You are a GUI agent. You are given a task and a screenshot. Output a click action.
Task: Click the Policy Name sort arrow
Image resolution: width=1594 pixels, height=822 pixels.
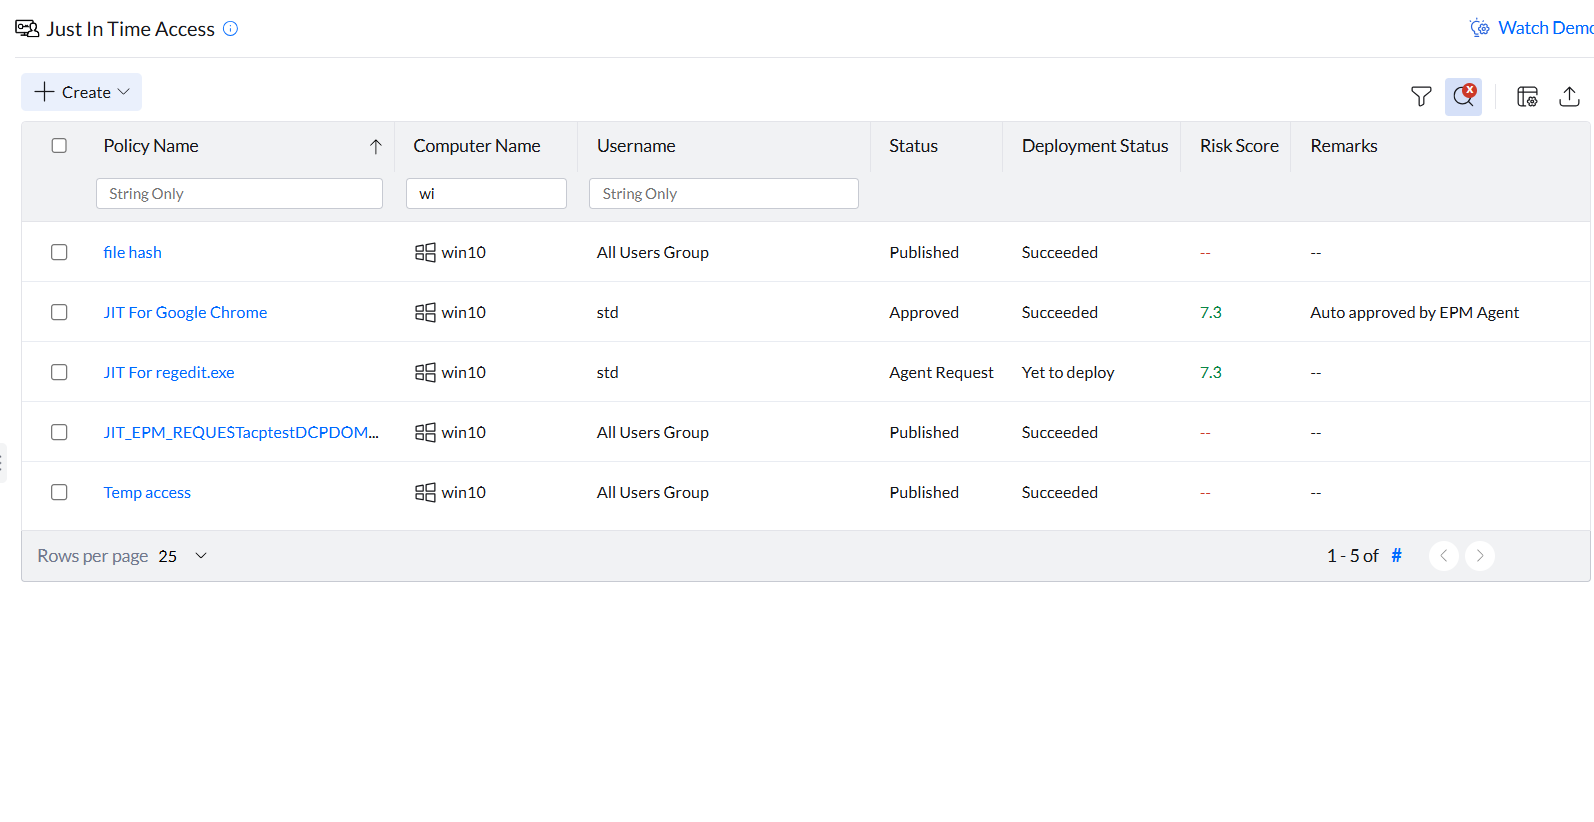coord(376,147)
